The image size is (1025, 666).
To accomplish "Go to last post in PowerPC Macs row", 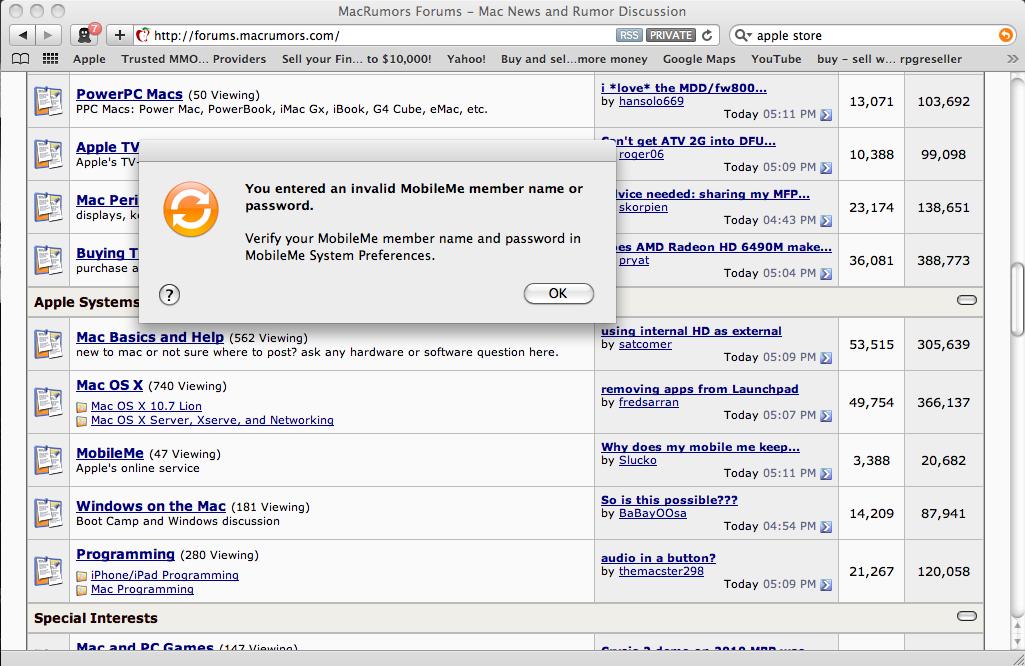I will (x=826, y=115).
